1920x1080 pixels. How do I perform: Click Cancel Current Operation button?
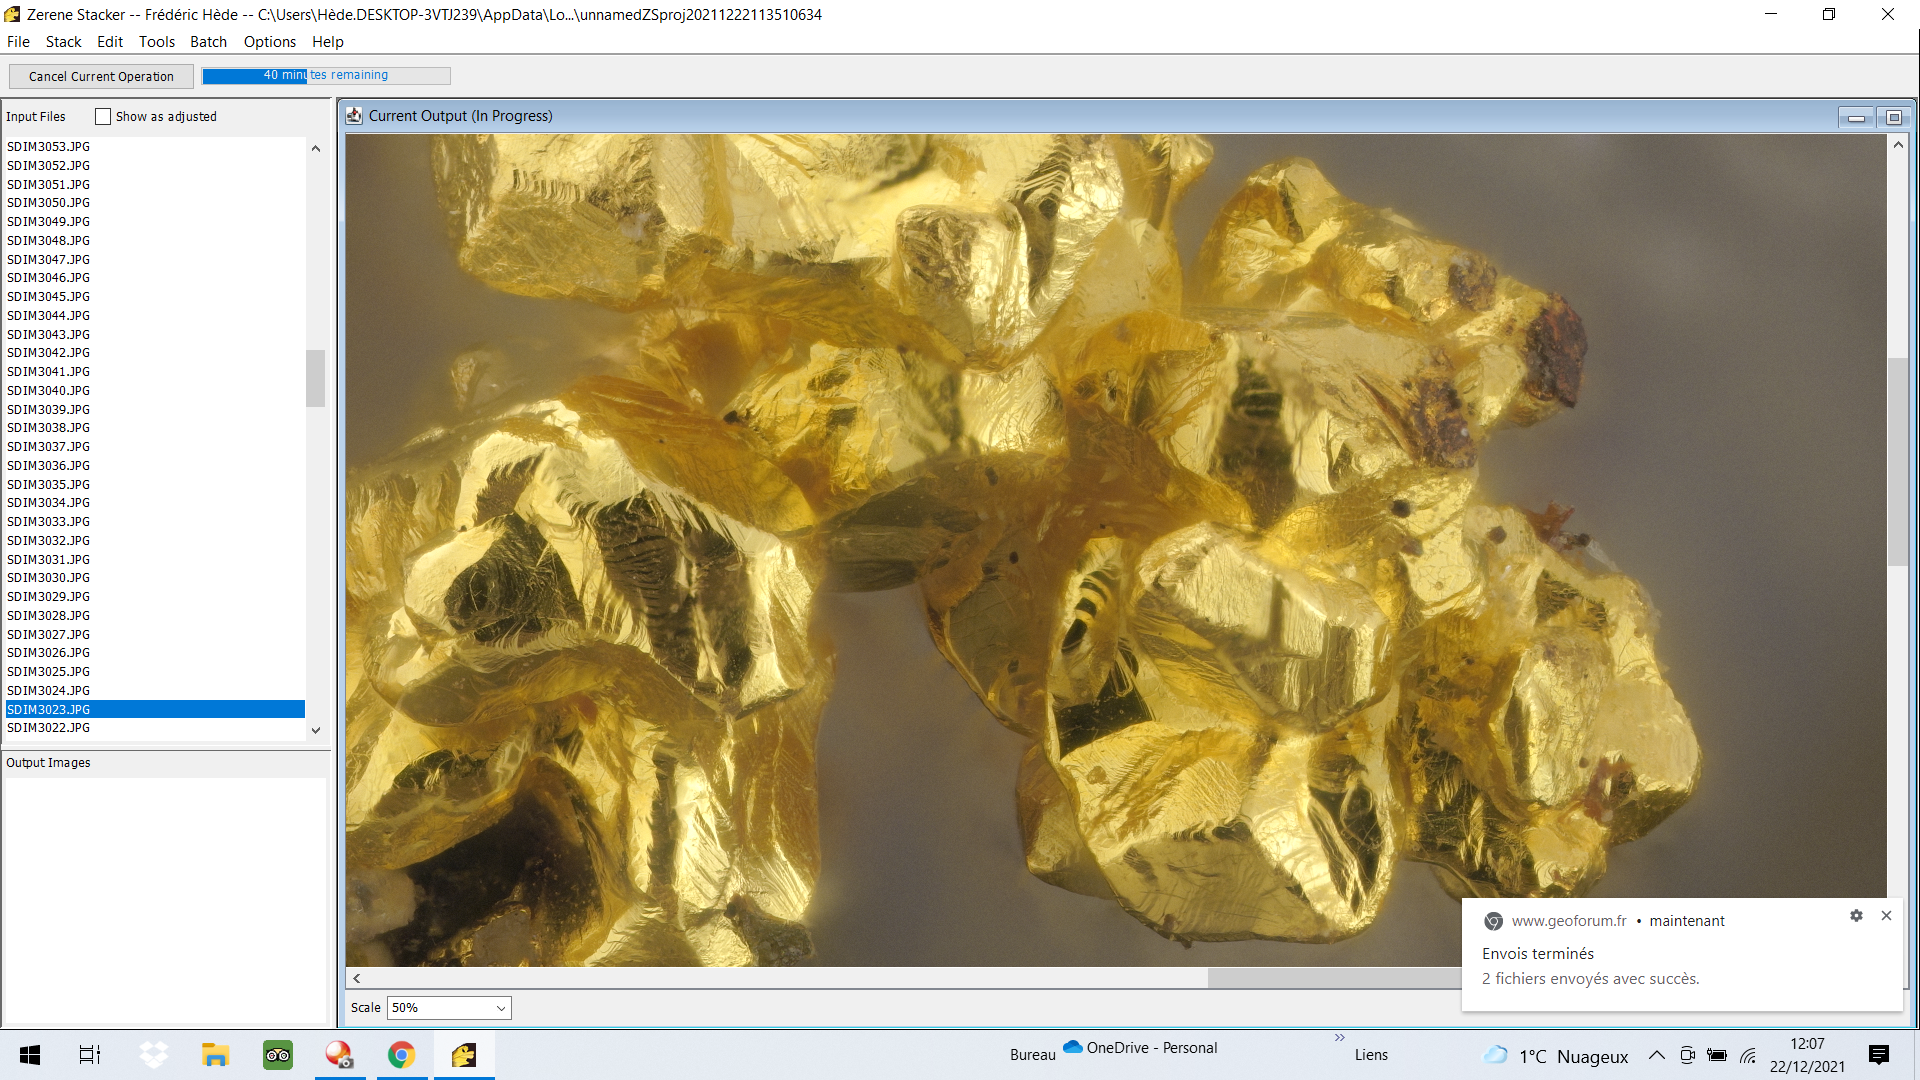[x=101, y=76]
